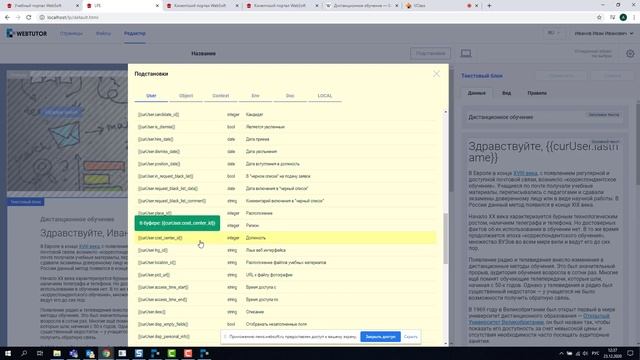Click browser back arrow

pyautogui.click(x=7, y=18)
